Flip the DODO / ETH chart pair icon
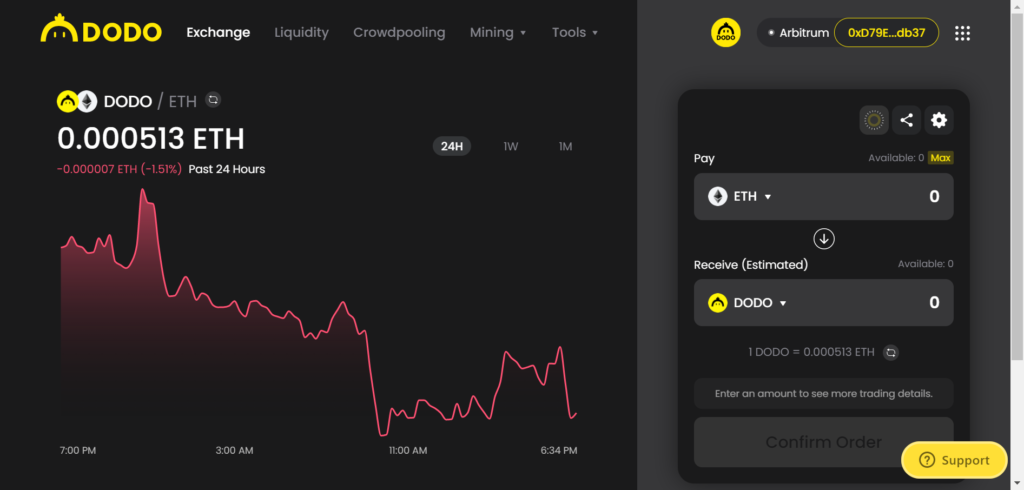This screenshot has width=1024, height=490. pos(213,100)
